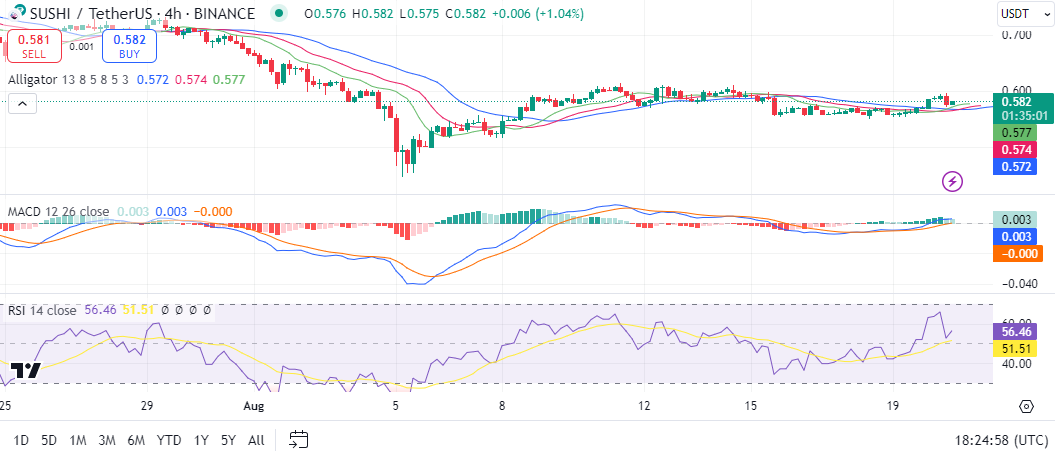
Task: Click the 12 date on time axis
Action: point(645,406)
